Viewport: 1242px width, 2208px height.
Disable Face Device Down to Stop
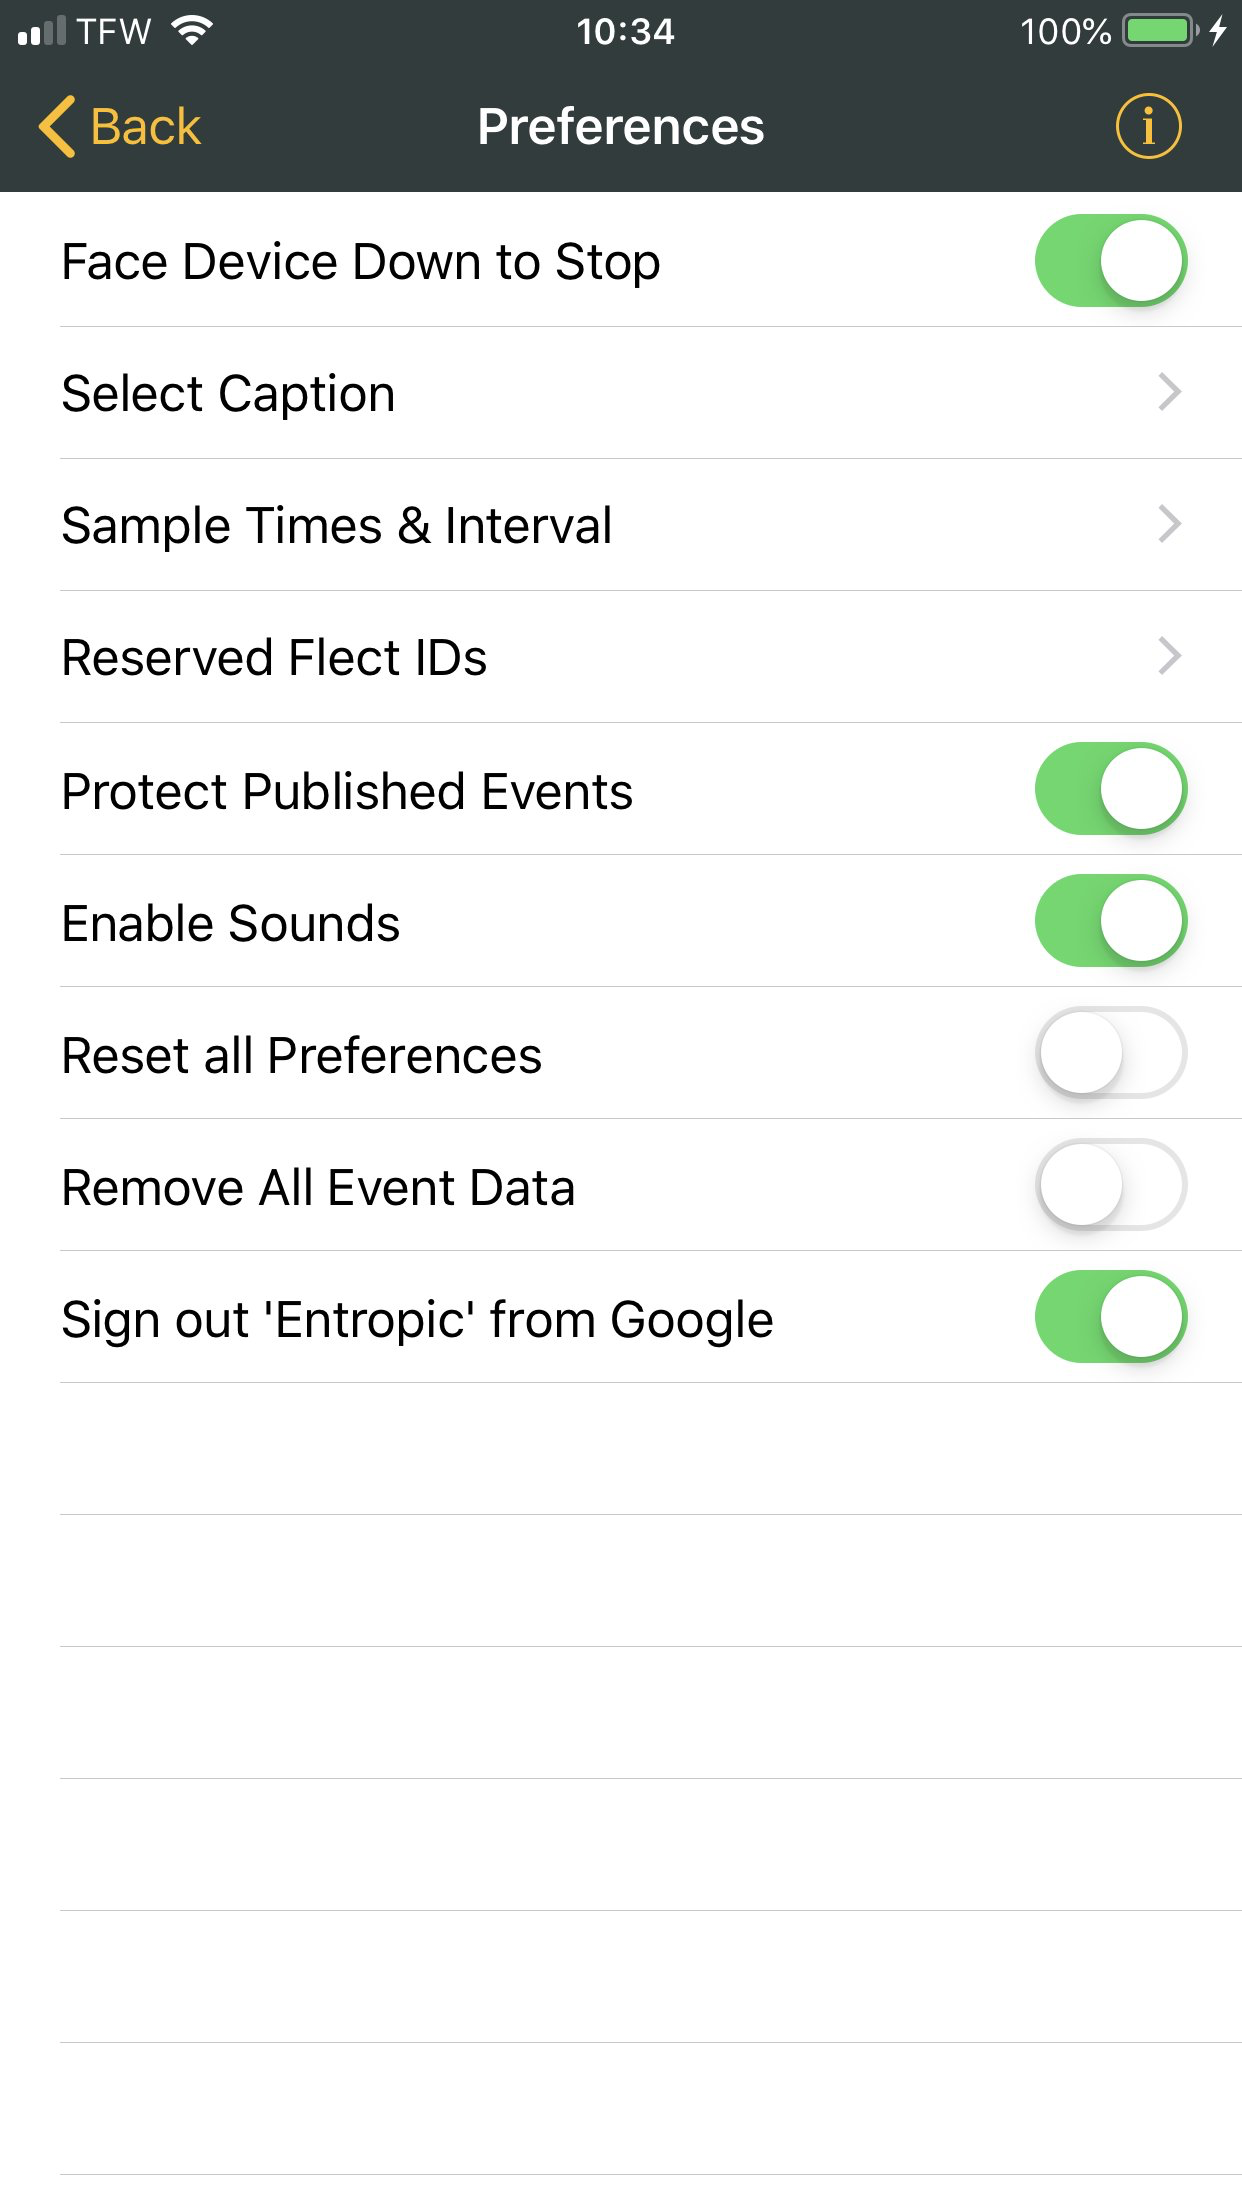tap(1110, 261)
